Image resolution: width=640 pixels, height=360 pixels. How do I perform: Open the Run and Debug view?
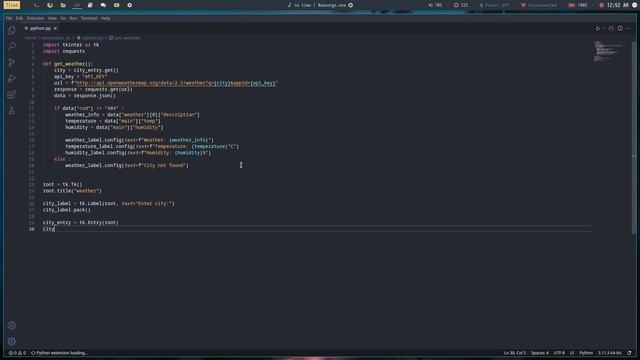click(x=11, y=78)
